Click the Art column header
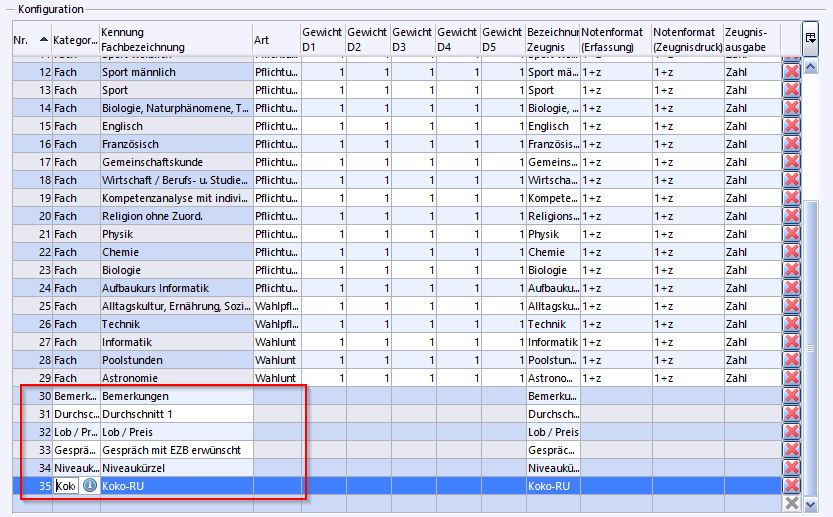833x517 pixels. pos(275,40)
